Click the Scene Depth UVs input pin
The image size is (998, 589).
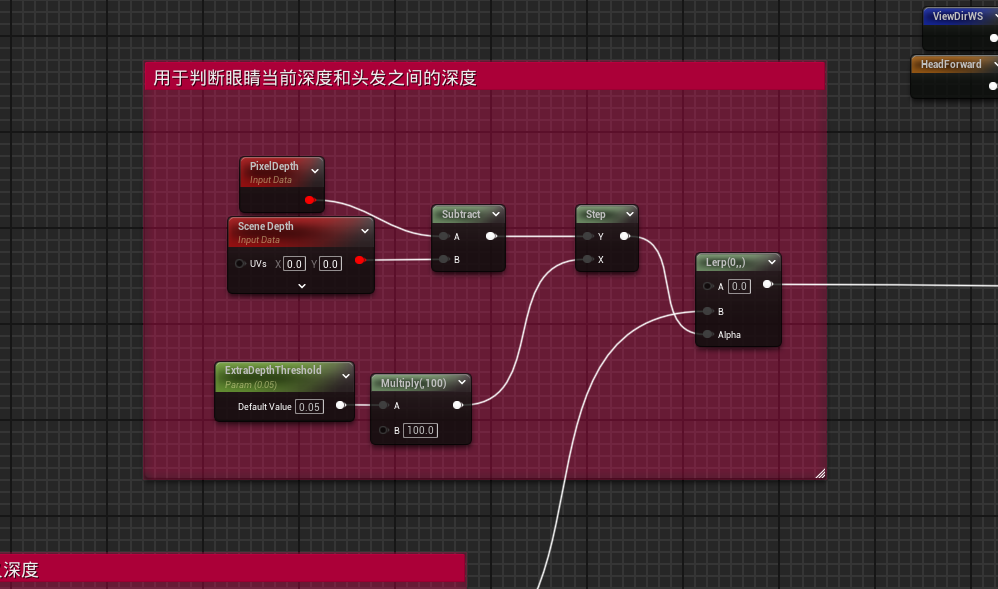point(240,264)
